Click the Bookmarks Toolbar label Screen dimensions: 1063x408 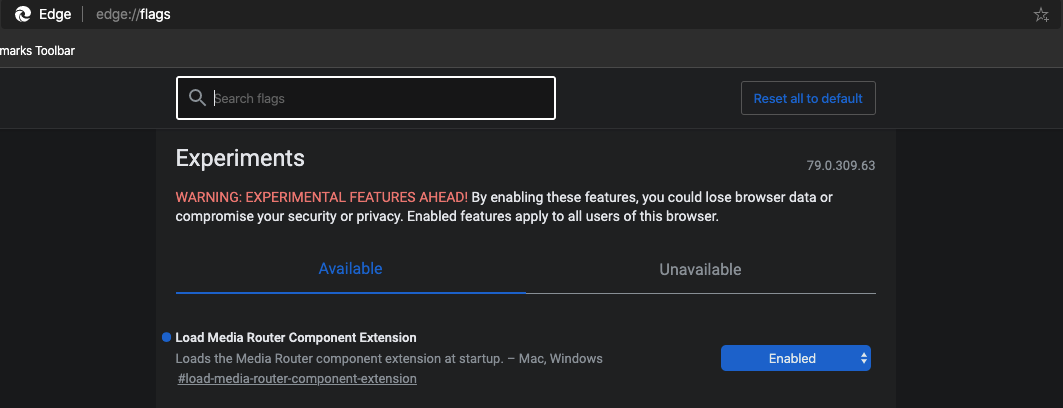point(37,51)
